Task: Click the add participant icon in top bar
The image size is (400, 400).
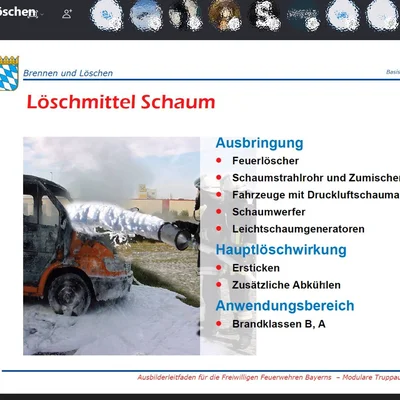Action: tap(67, 14)
